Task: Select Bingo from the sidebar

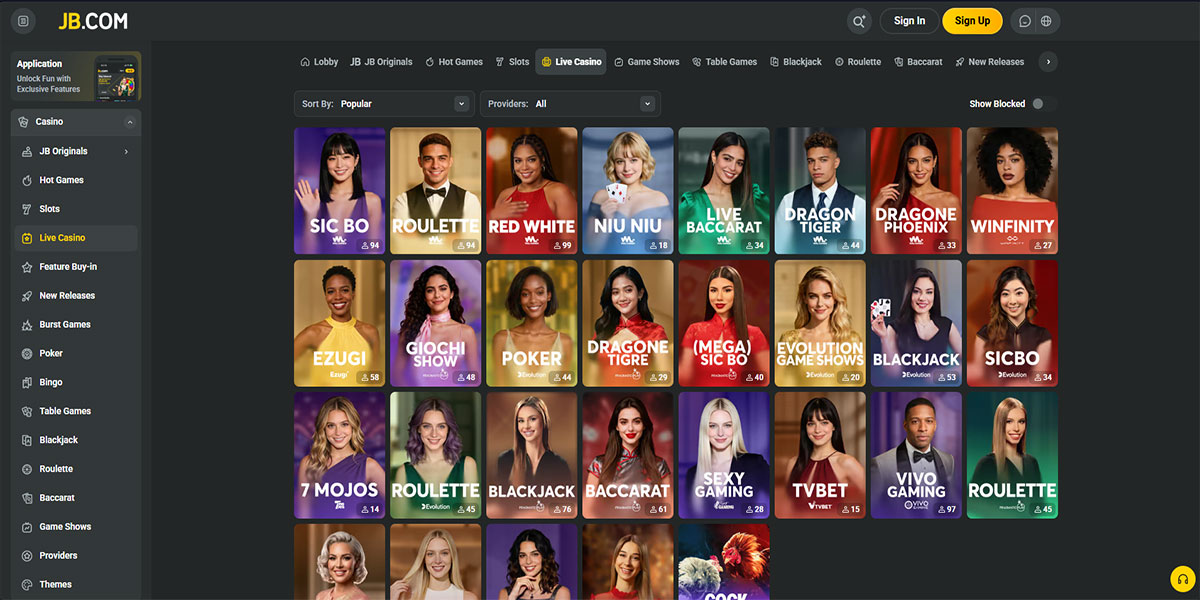Action: [51, 382]
